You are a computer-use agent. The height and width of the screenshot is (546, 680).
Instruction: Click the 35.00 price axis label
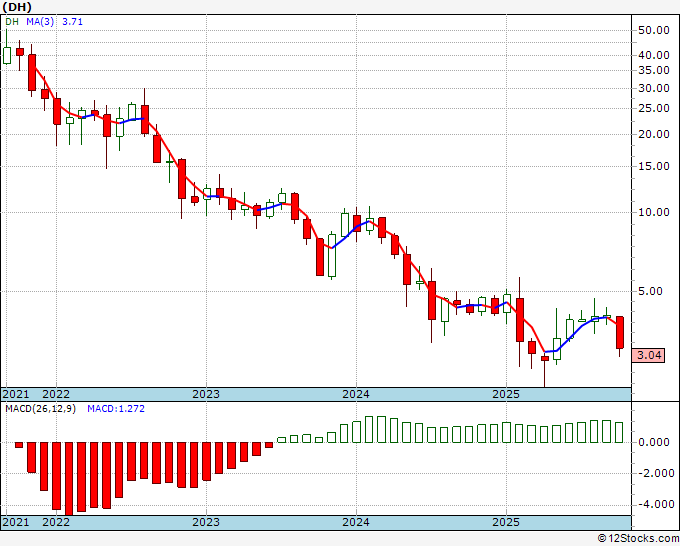[654, 70]
